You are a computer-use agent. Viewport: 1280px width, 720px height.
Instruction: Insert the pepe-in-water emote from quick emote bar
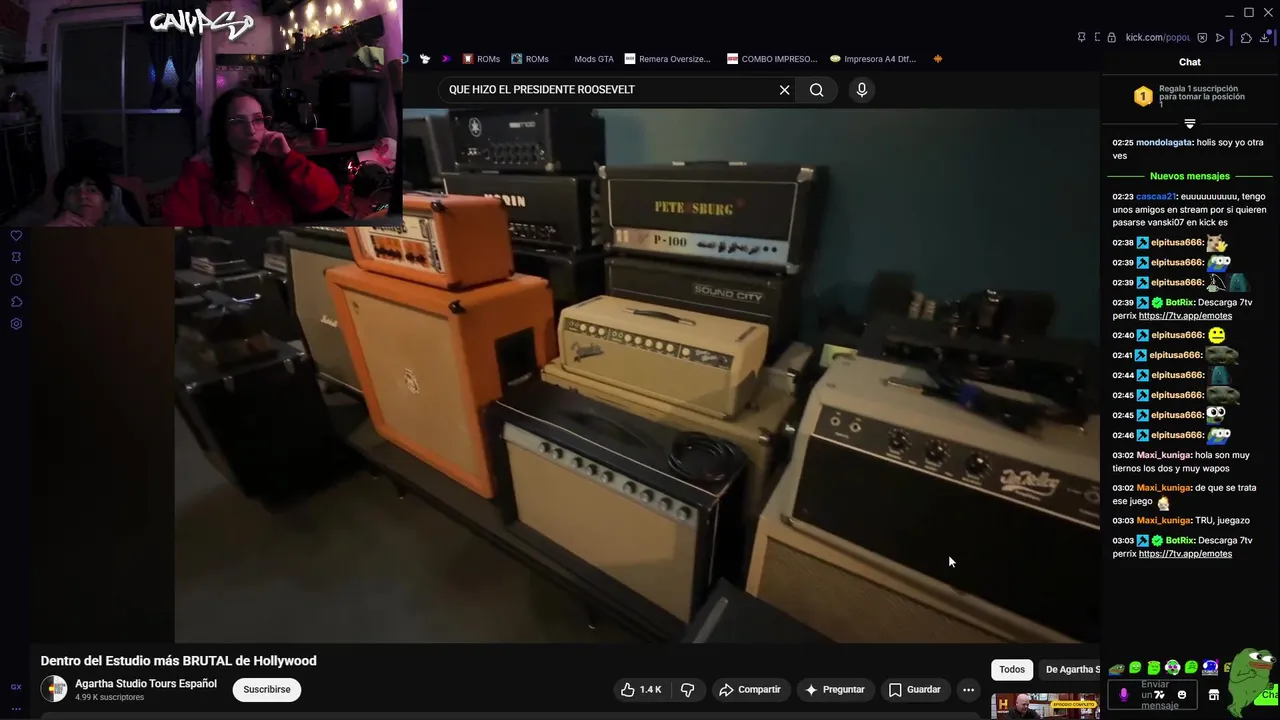(x=1117, y=668)
